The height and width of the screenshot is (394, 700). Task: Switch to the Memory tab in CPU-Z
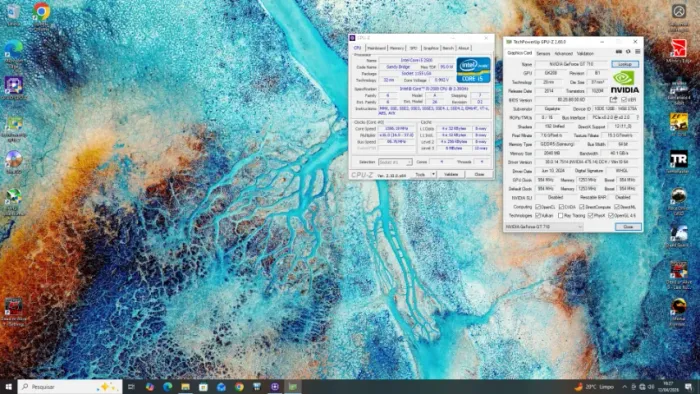tap(397, 48)
